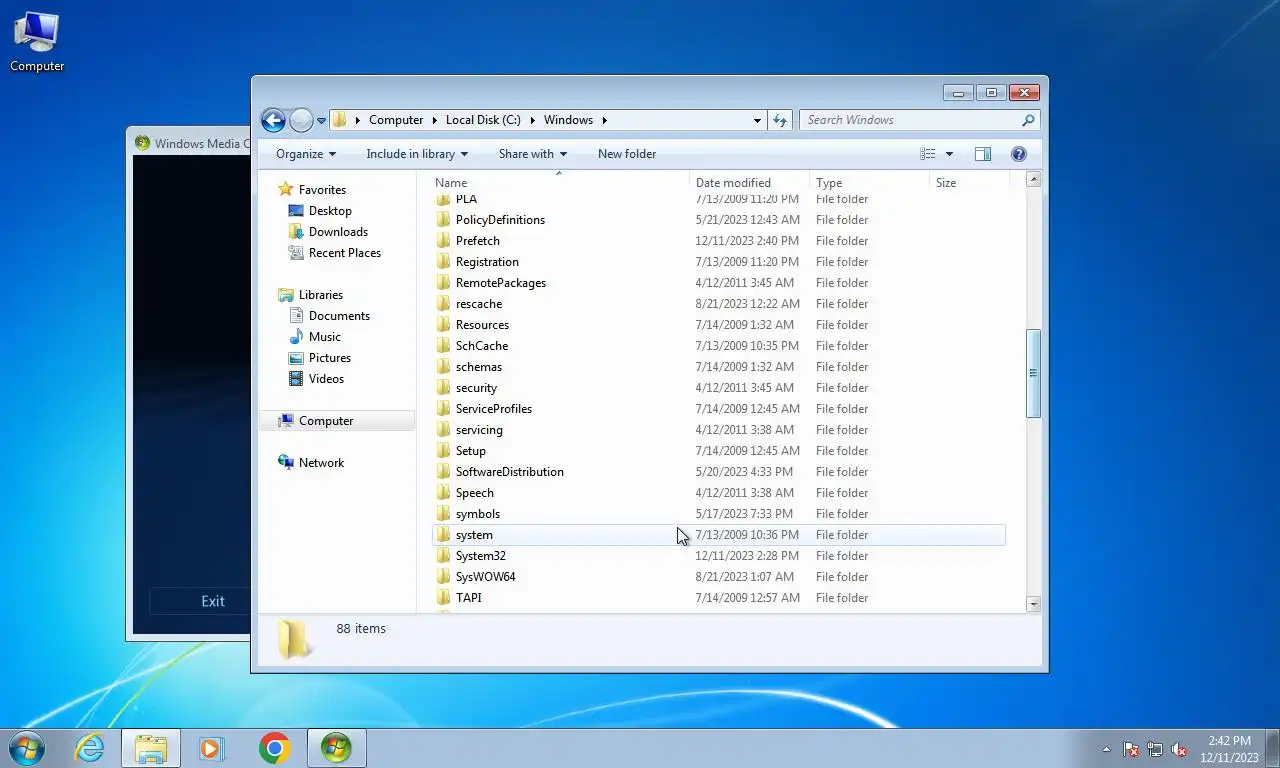This screenshot has width=1280, height=768.
Task: Select the security folder icon
Action: coord(444,388)
